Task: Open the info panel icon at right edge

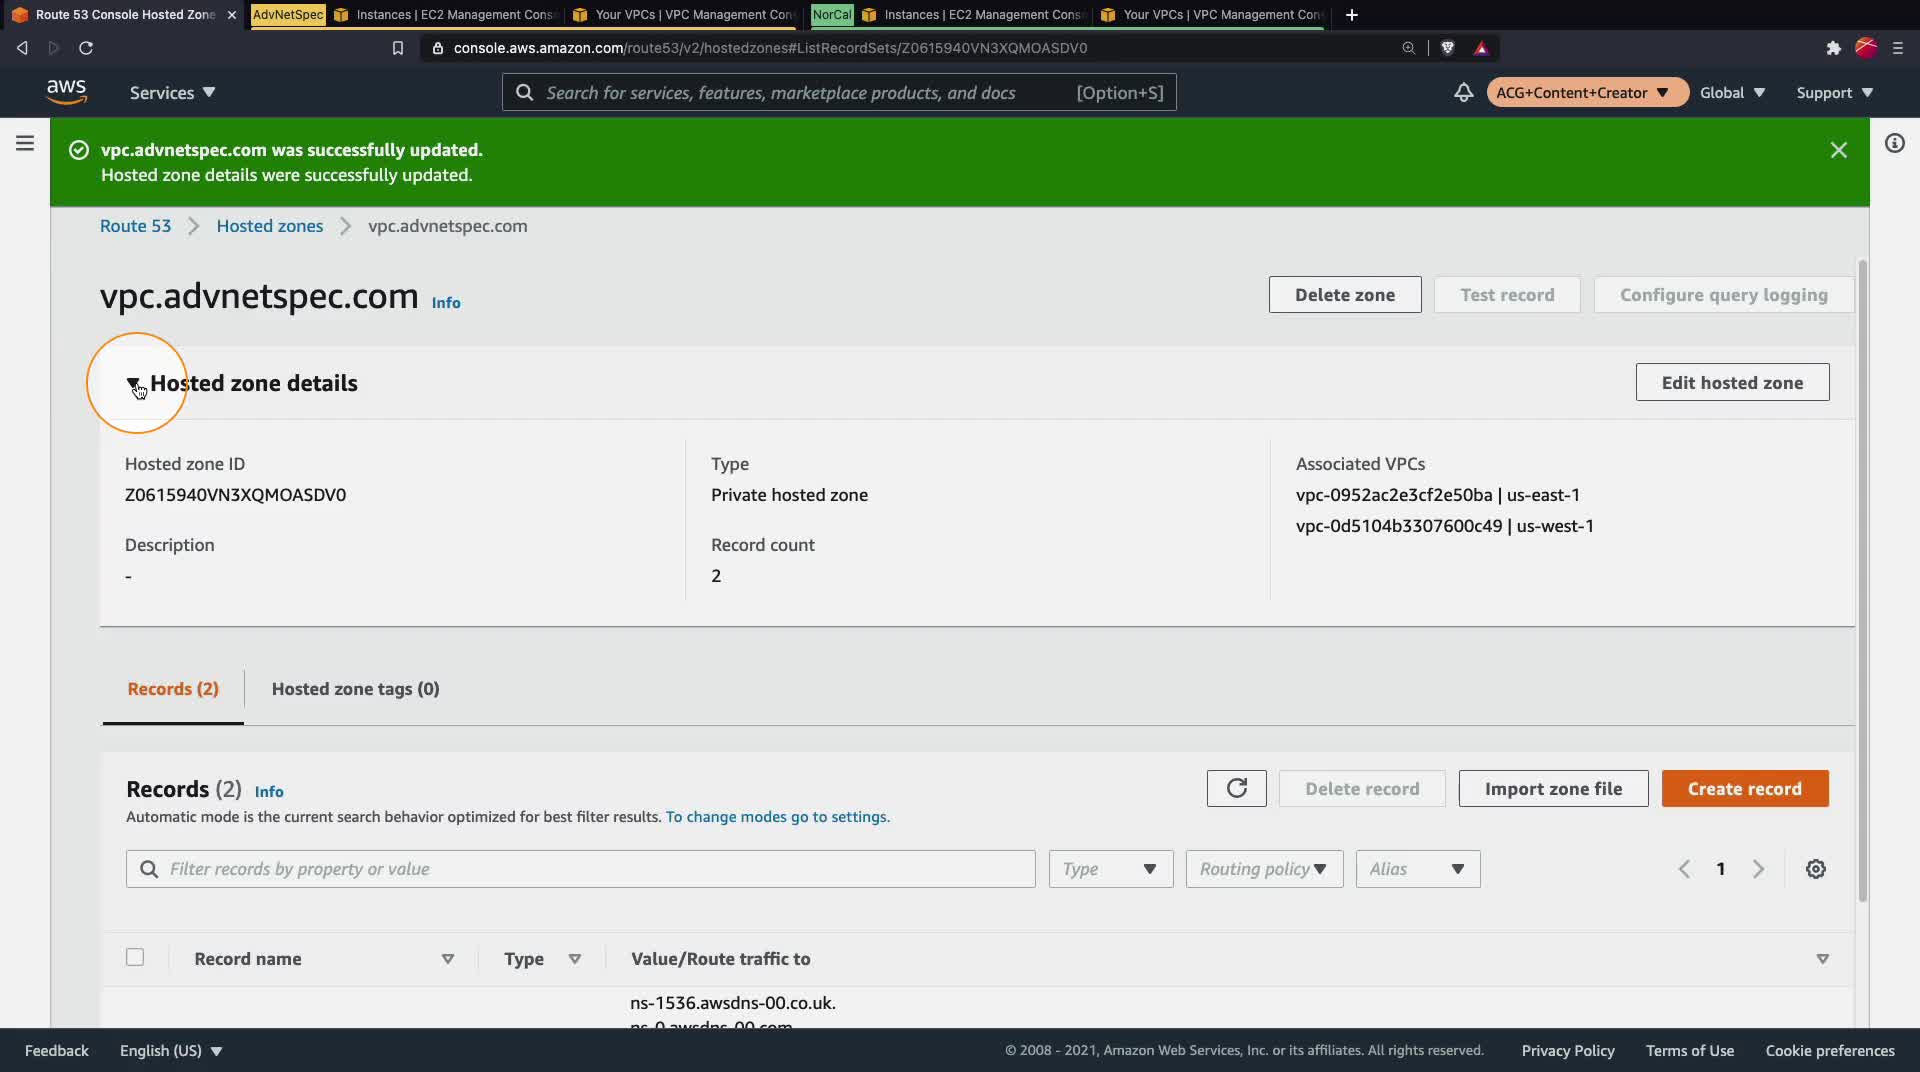Action: point(1894,143)
